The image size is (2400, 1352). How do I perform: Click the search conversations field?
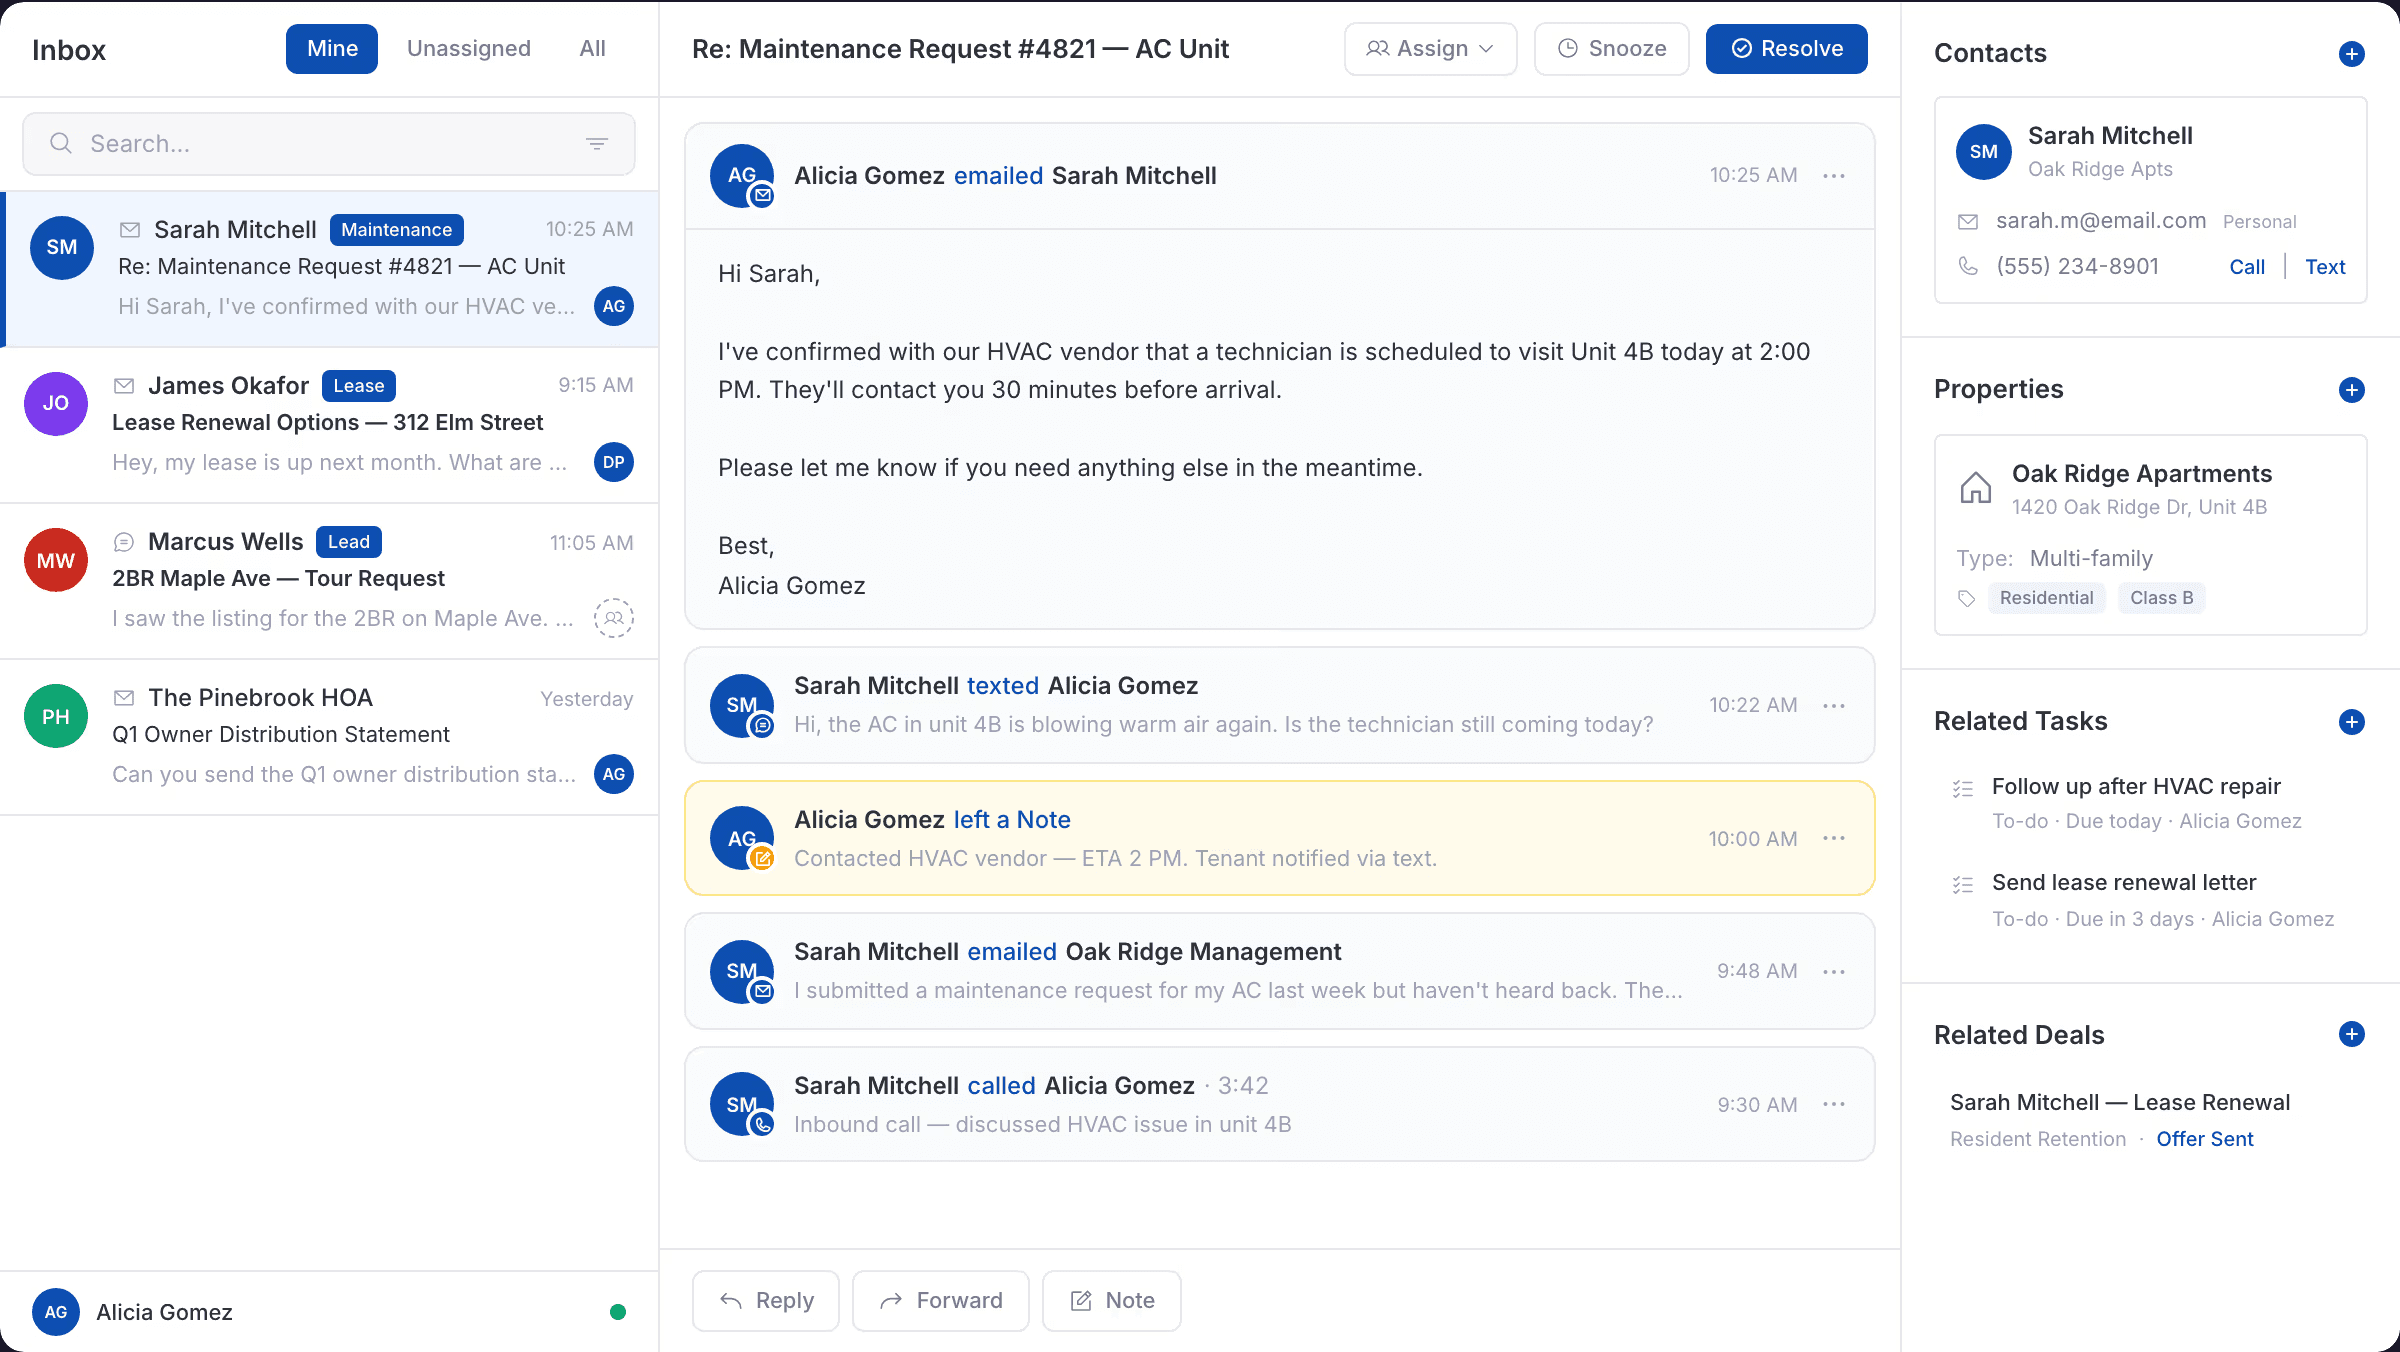coord(300,143)
